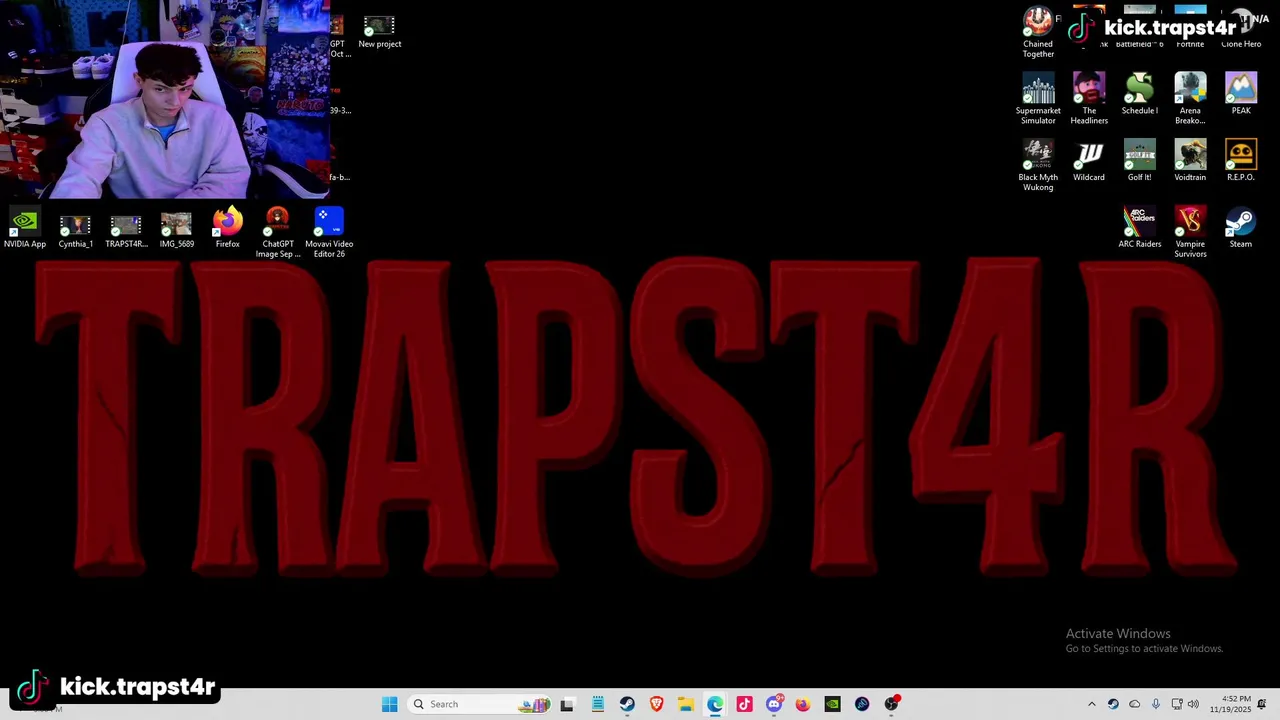Open The Headliners game icon

pyautogui.click(x=1089, y=99)
